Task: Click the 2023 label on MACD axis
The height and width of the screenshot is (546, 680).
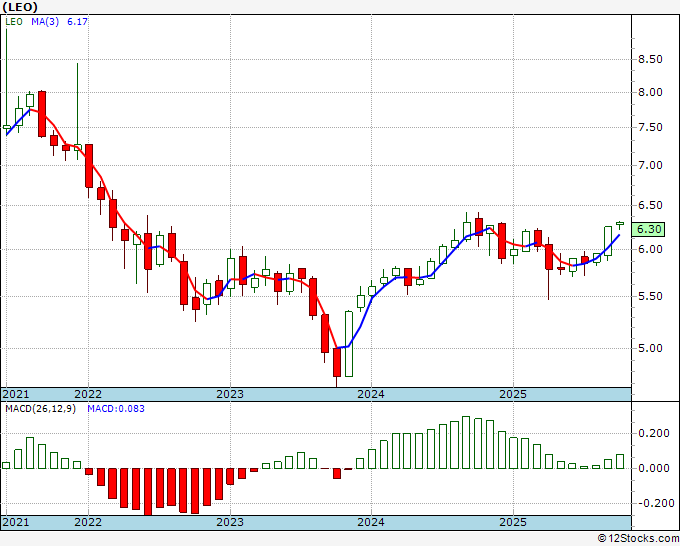Action: click(230, 522)
